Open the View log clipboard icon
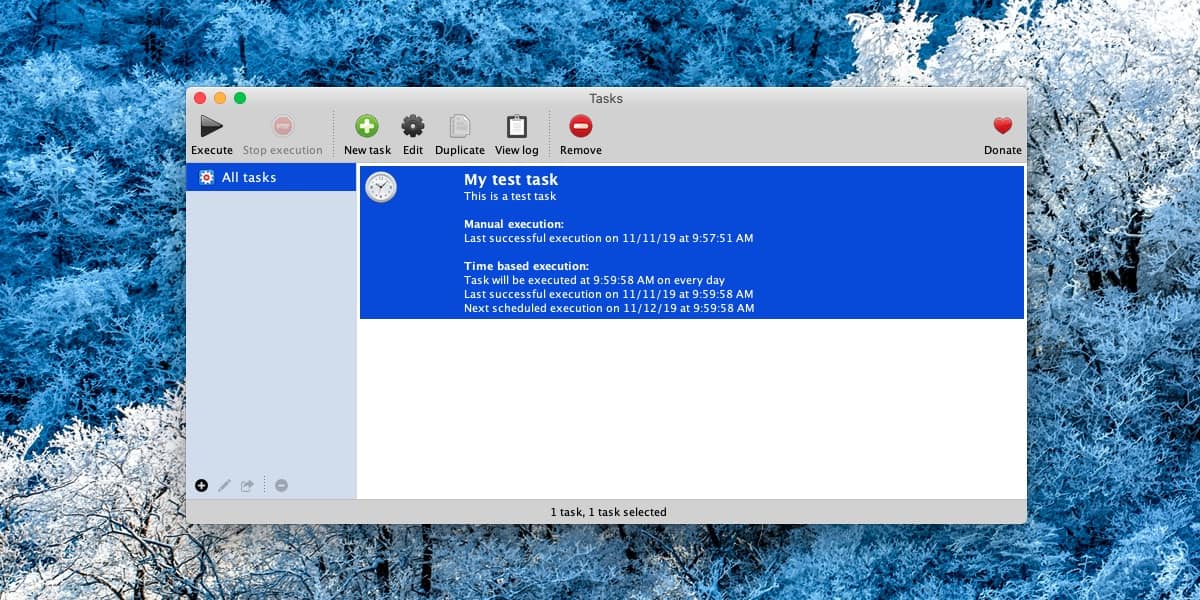This screenshot has width=1200, height=600. pos(516,126)
